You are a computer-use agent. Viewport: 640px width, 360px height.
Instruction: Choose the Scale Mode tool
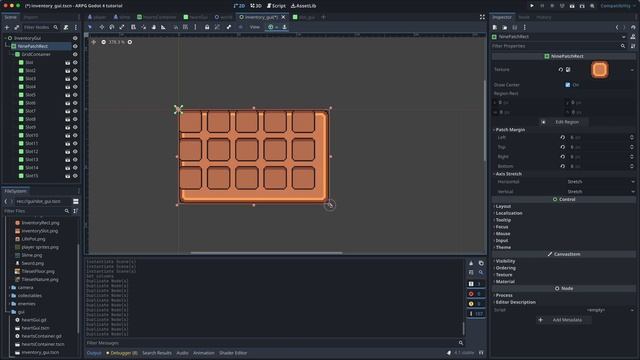point(122,27)
